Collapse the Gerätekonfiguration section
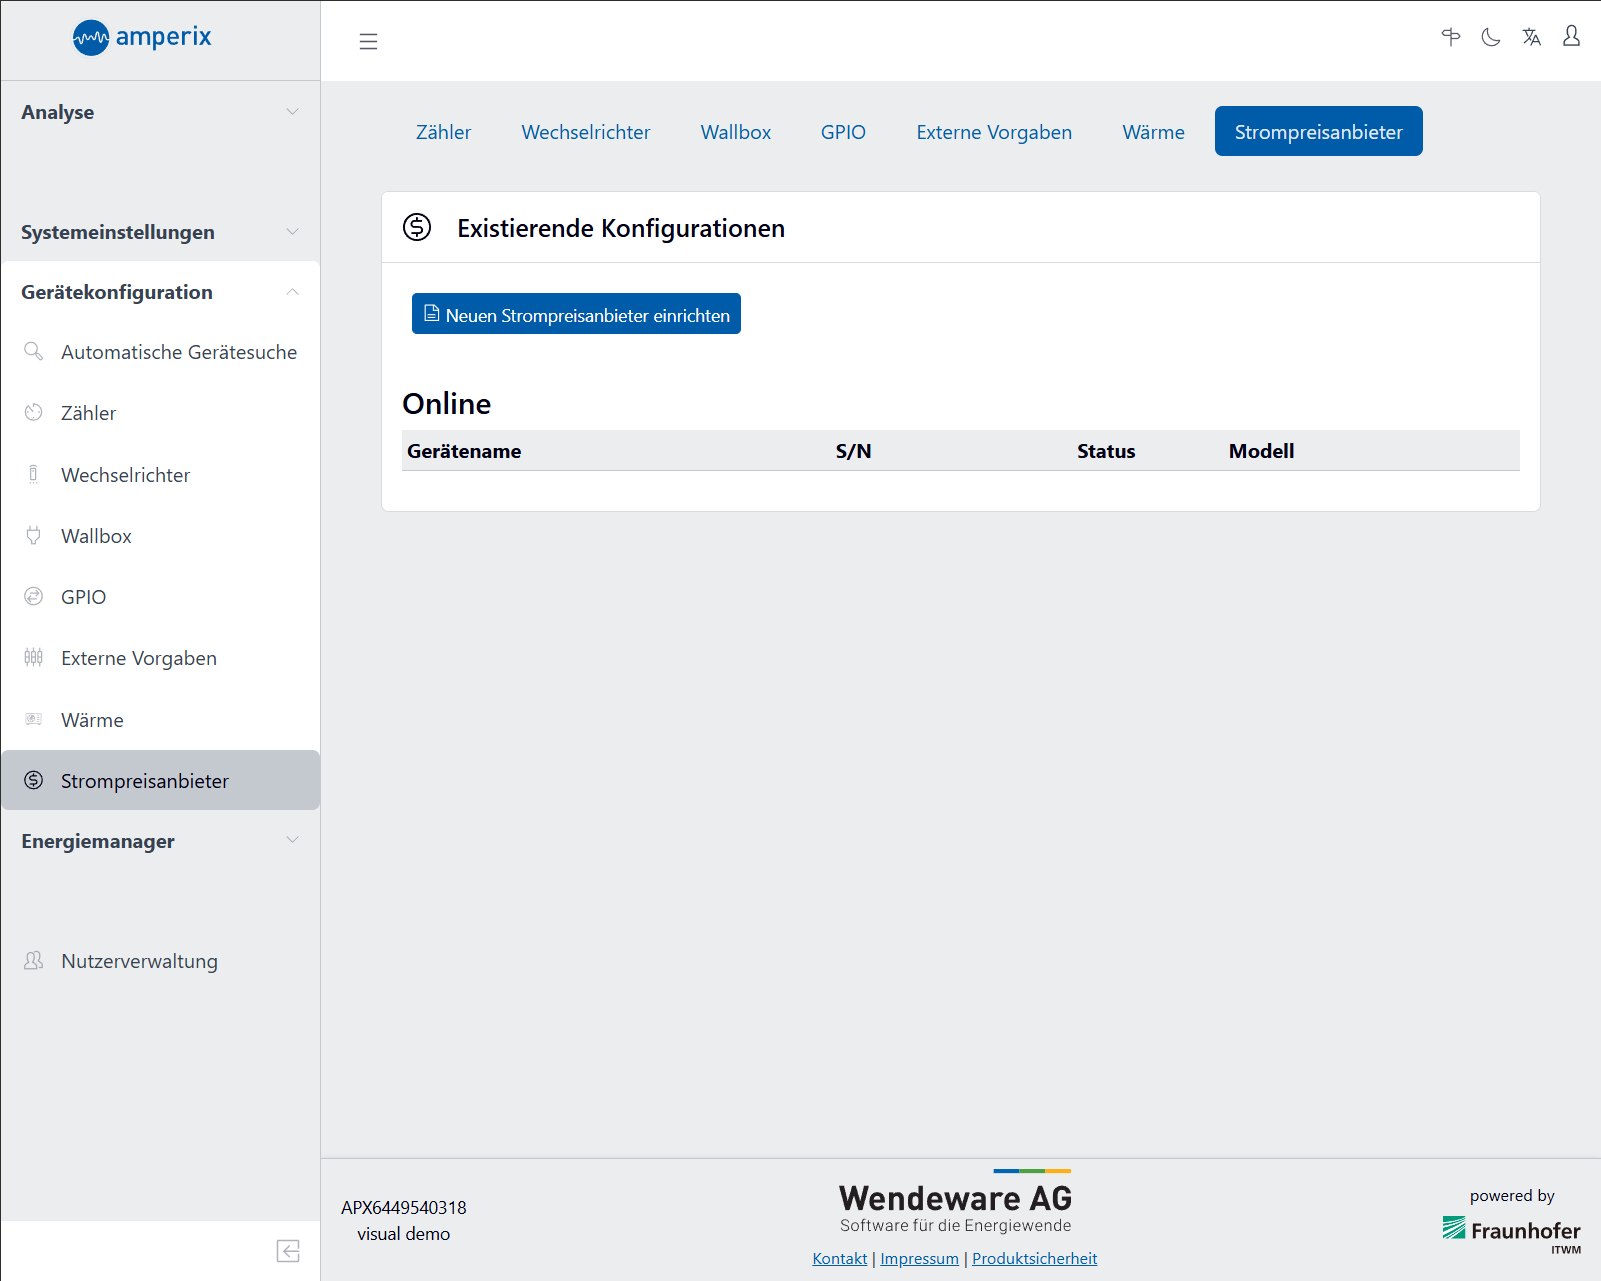The width and height of the screenshot is (1601, 1281). coord(160,292)
